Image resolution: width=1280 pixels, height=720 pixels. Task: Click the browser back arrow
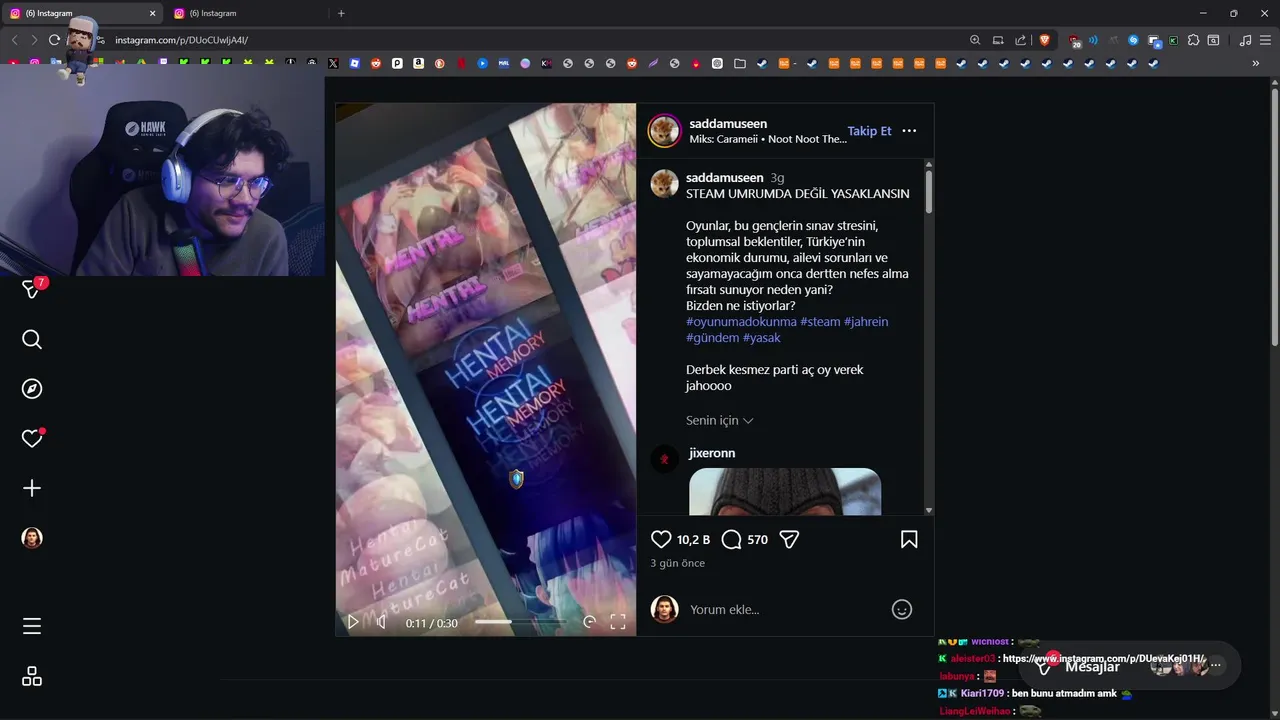14,40
